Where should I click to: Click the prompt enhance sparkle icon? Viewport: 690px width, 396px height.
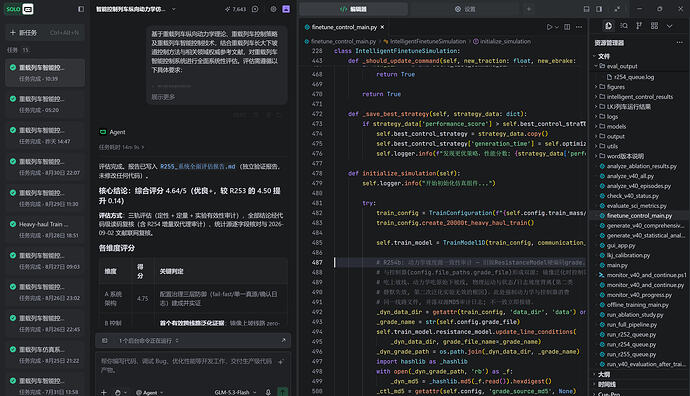pos(281,362)
